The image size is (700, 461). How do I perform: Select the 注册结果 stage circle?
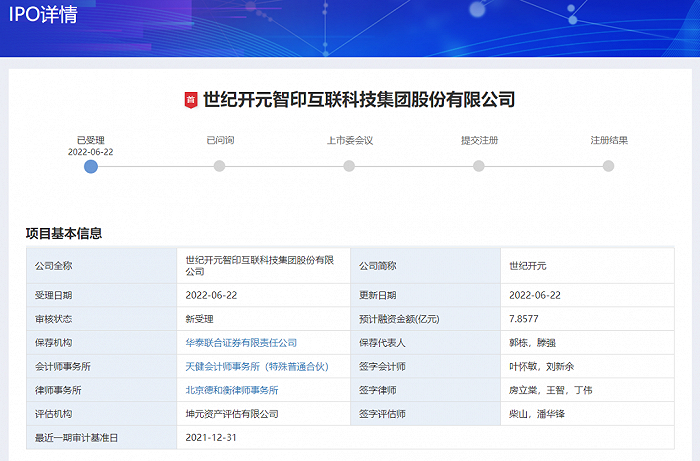[608, 167]
